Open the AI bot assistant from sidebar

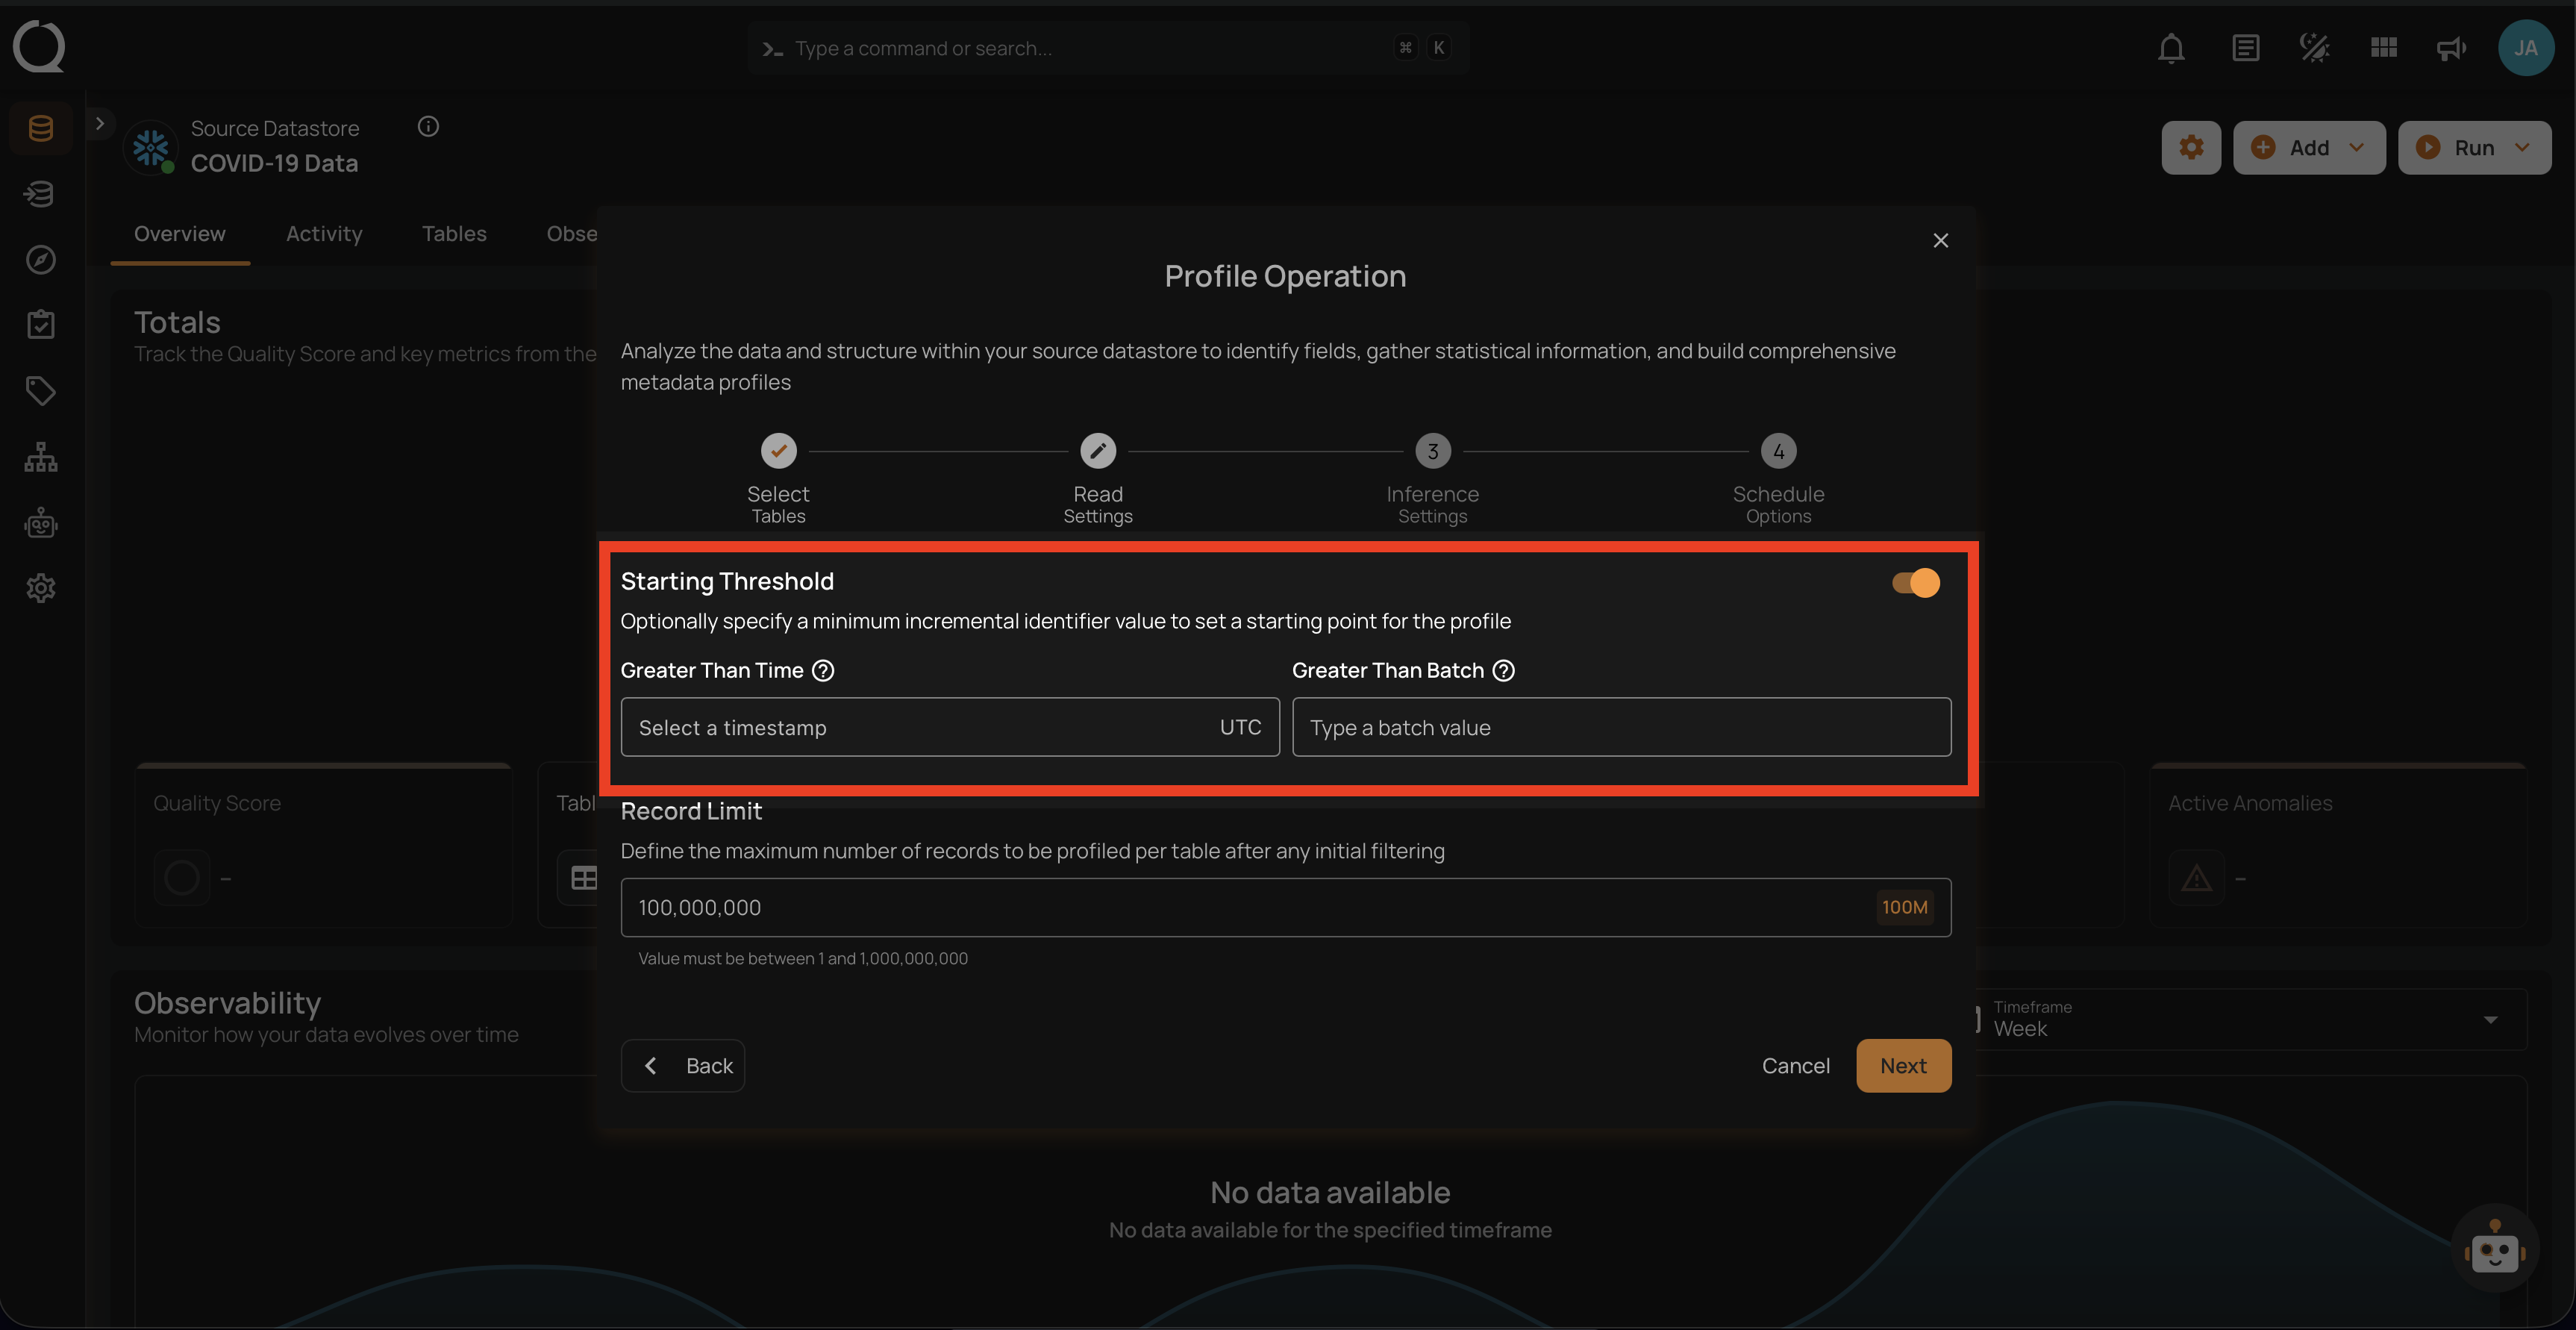[40, 523]
